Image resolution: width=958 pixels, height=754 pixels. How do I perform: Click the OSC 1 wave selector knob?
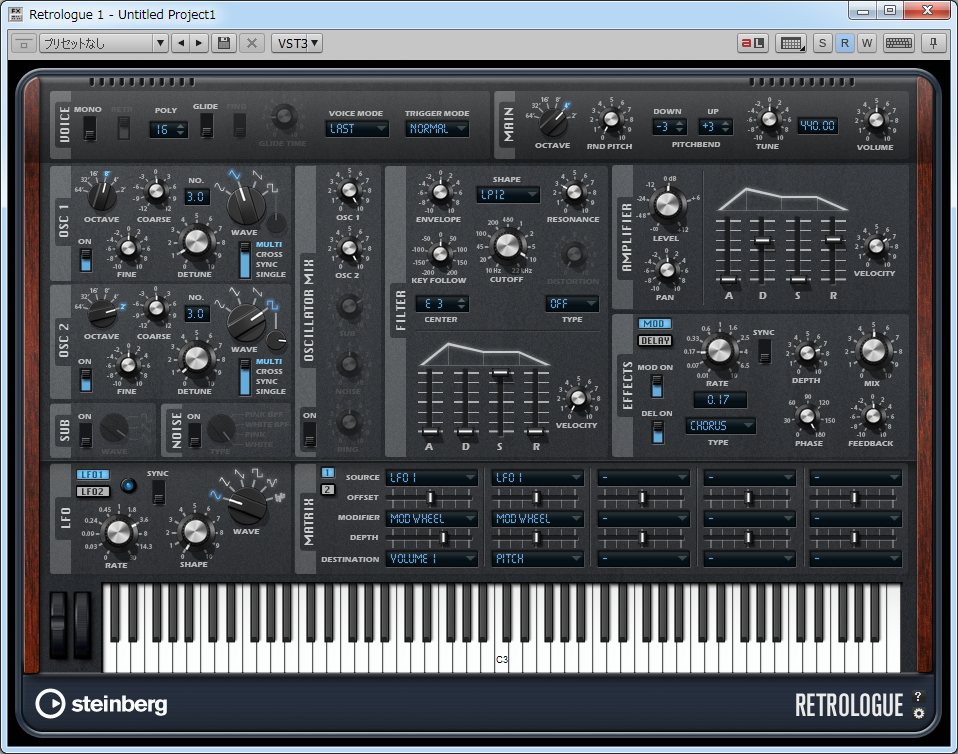246,206
